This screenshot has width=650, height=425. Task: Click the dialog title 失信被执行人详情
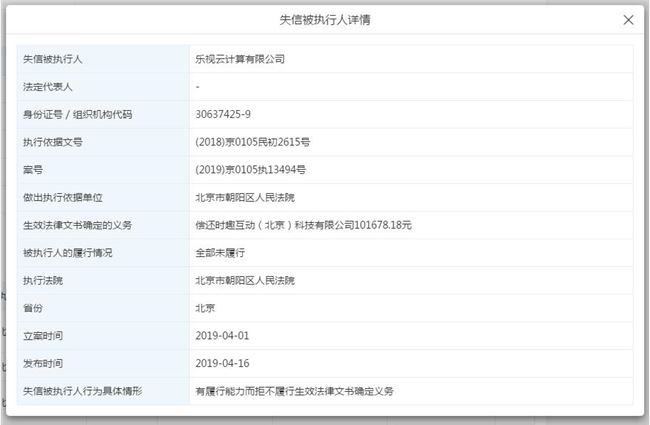coord(325,19)
